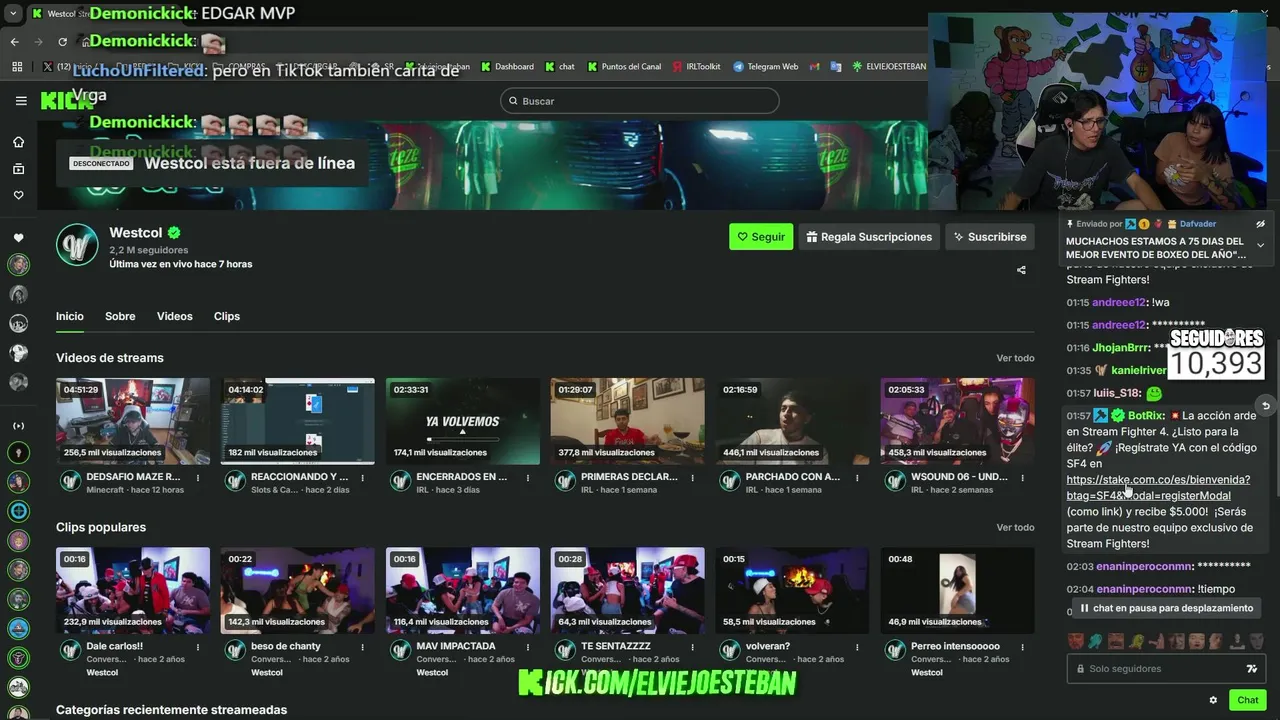Click Ver todo for Videos de streams
The height and width of the screenshot is (720, 1280).
coord(1015,358)
